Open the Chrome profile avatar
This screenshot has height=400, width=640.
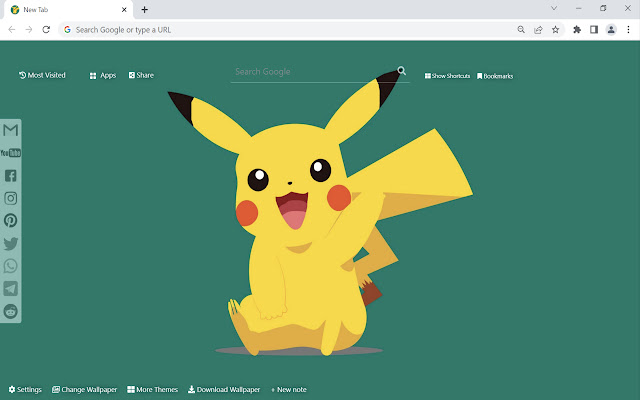611,29
